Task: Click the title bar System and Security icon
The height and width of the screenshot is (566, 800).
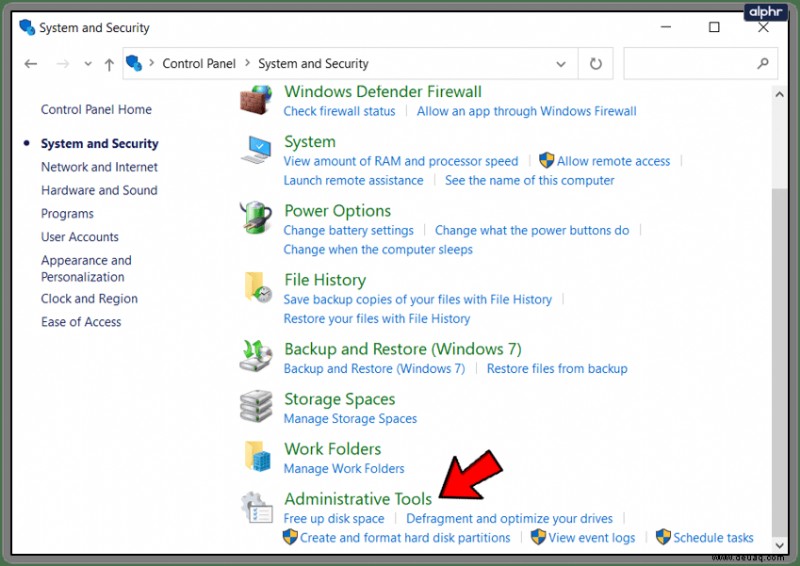Action: 27,28
